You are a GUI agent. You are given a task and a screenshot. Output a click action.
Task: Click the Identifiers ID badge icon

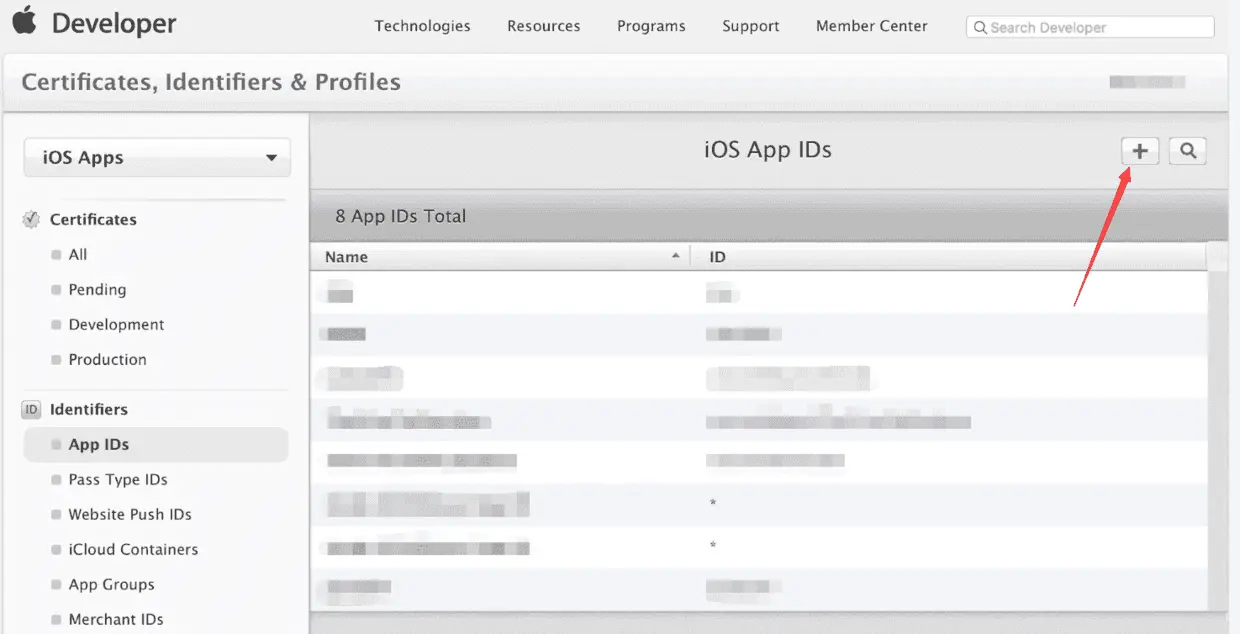[x=31, y=409]
